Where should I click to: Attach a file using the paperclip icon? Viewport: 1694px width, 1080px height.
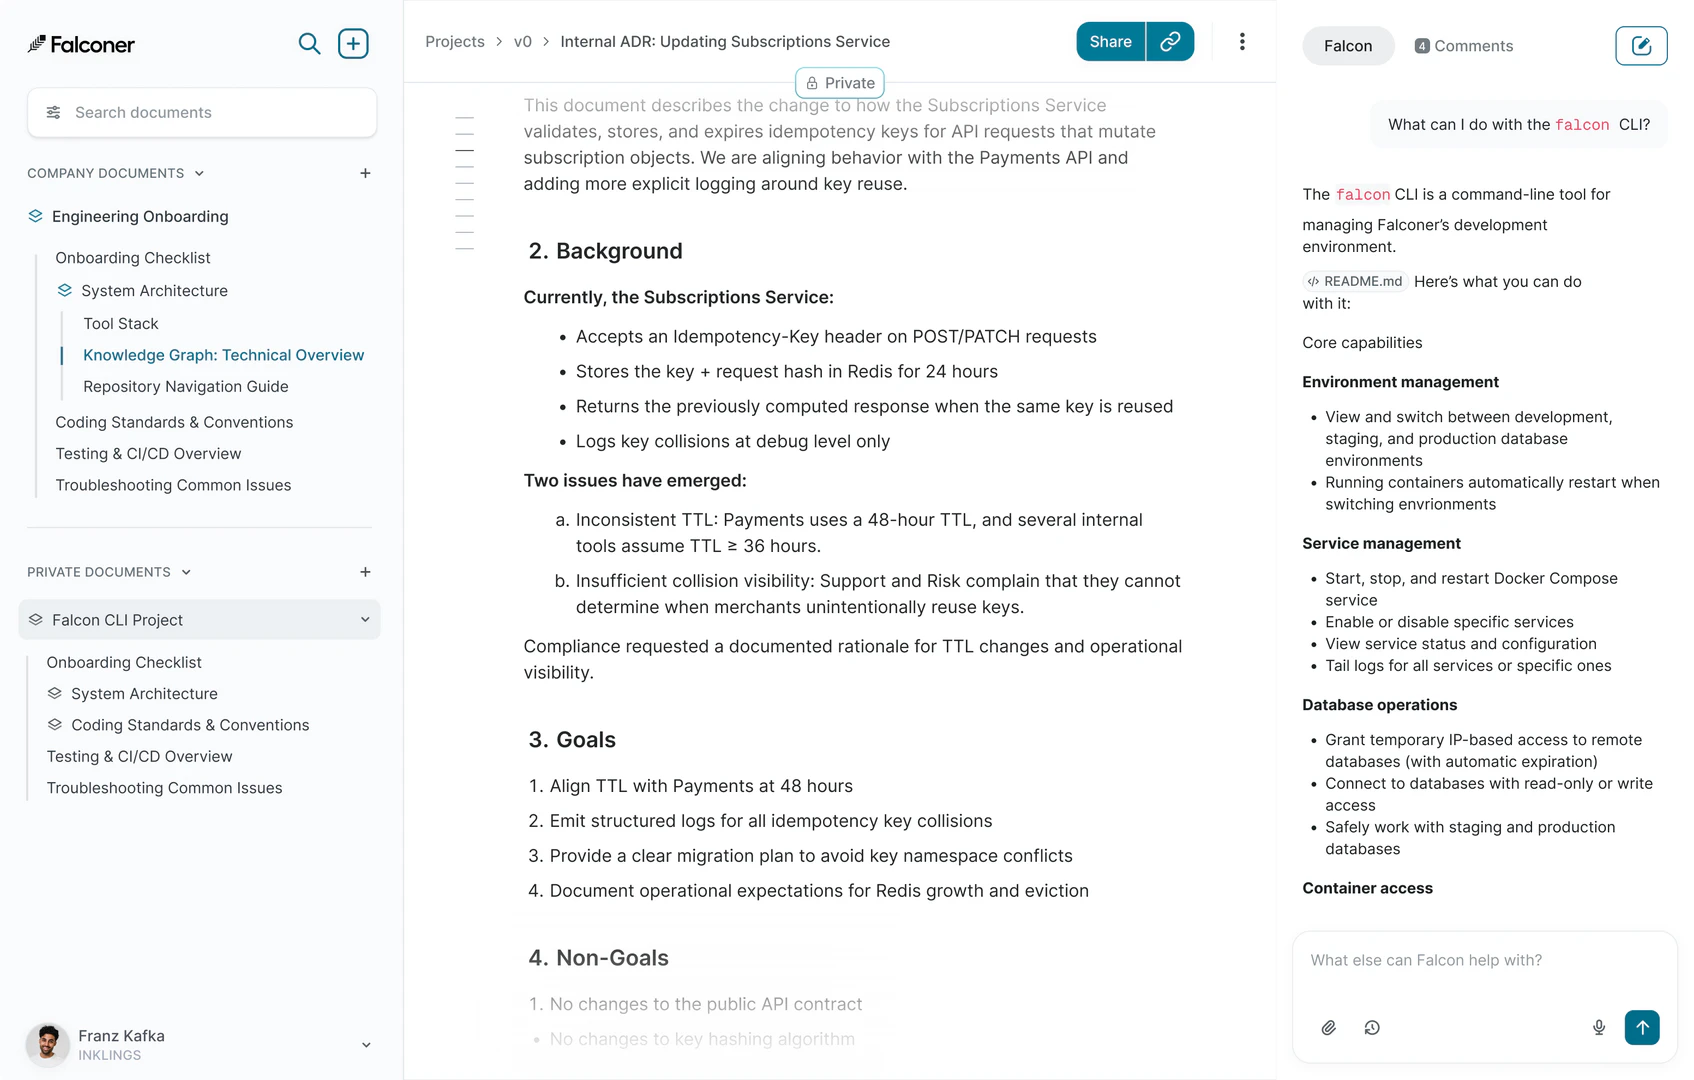click(x=1328, y=1027)
